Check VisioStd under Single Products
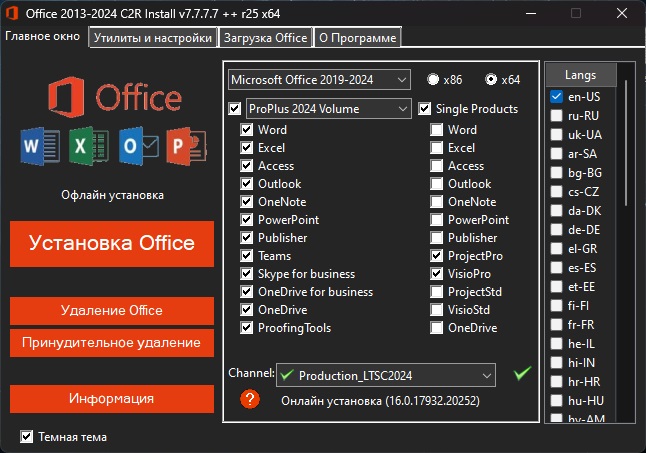This screenshot has height=453, width=646. [436, 310]
